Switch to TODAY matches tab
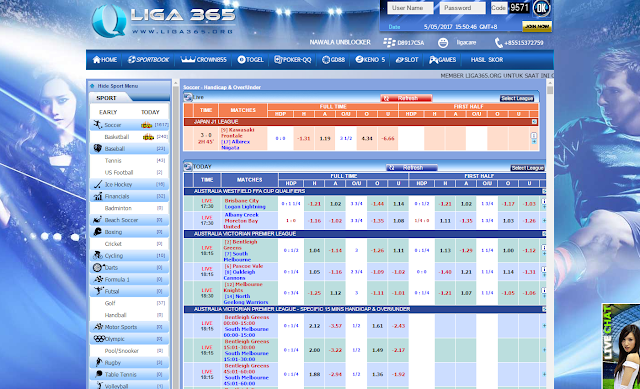 point(150,112)
